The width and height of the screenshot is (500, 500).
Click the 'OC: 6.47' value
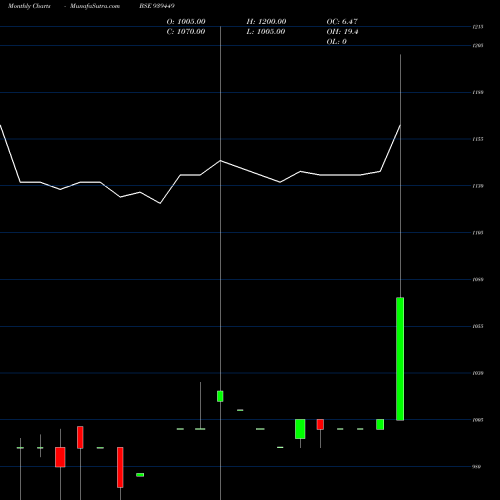click(x=342, y=22)
